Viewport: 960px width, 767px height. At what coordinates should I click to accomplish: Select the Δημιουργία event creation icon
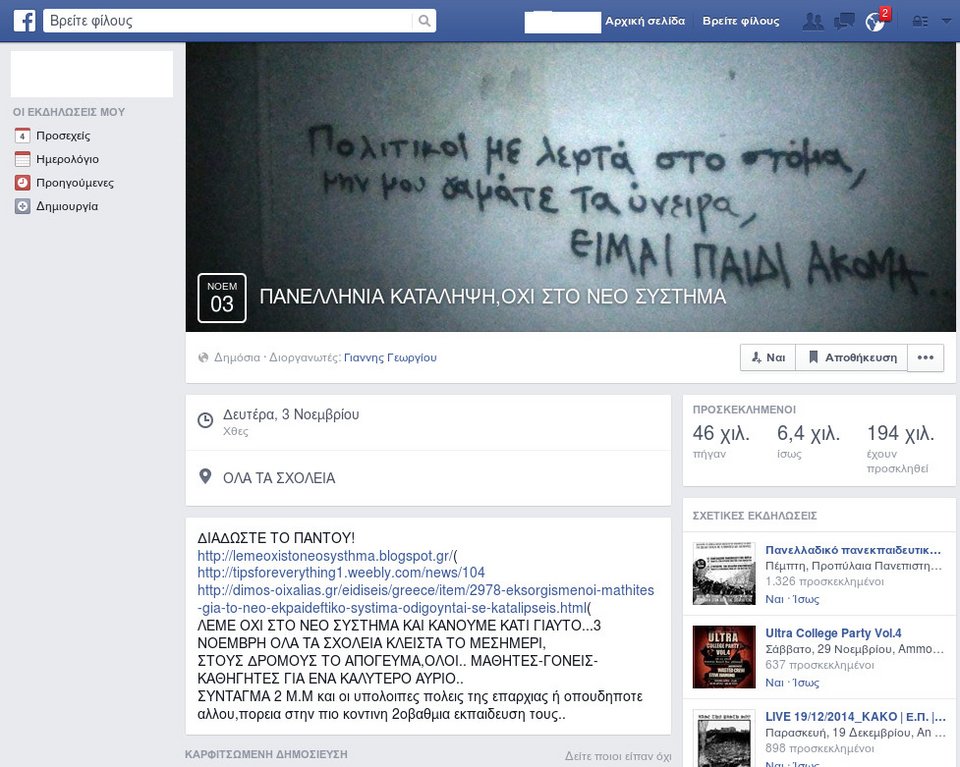coord(24,206)
